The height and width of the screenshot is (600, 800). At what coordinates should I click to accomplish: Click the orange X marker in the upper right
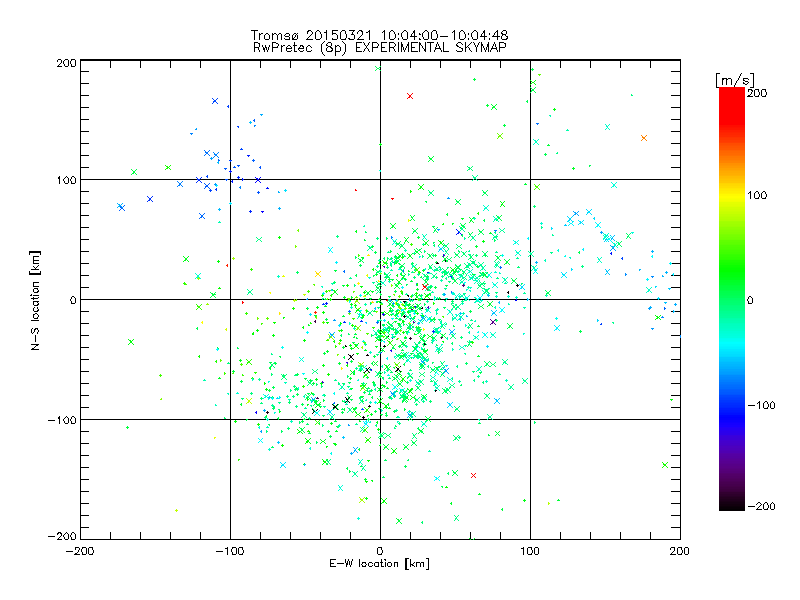coord(644,138)
